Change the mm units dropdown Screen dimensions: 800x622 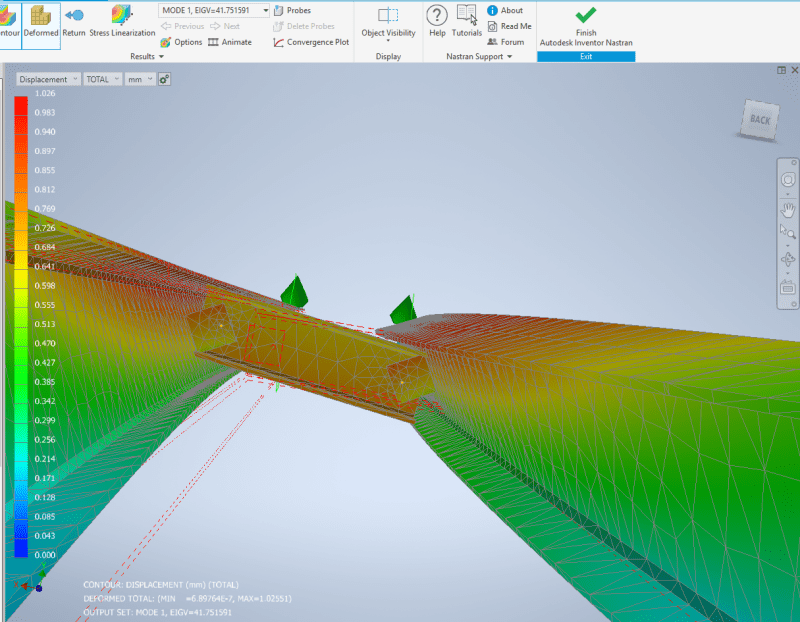click(x=140, y=79)
